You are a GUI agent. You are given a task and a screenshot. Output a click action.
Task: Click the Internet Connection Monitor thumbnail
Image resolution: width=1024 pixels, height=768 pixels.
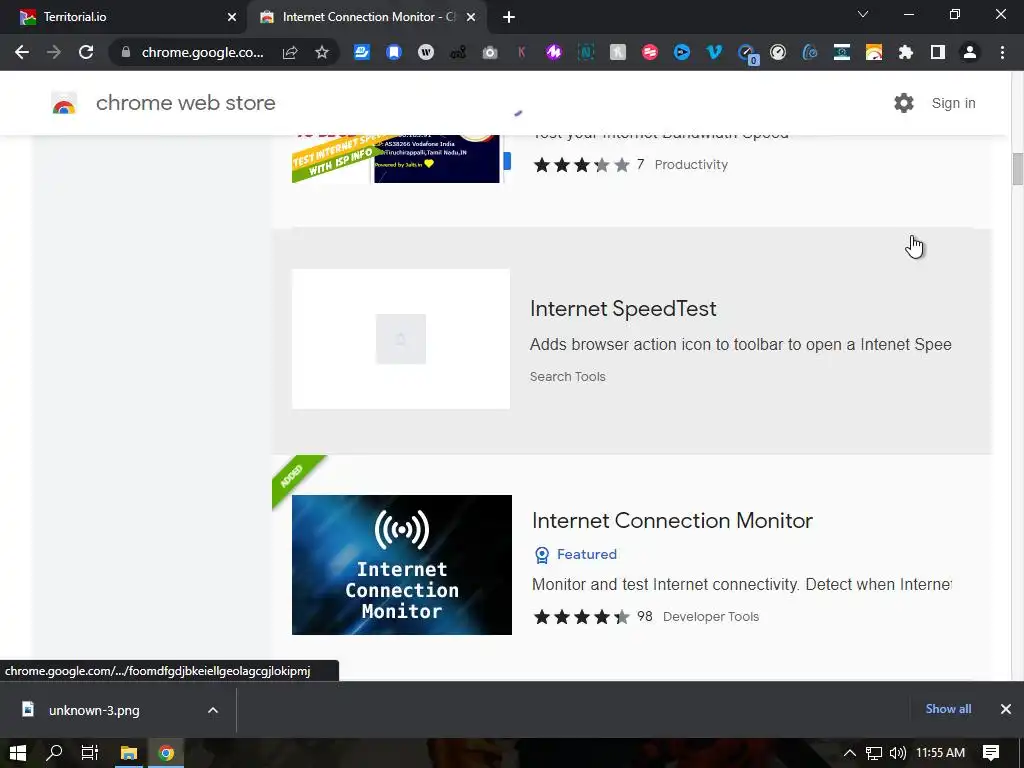(x=402, y=565)
